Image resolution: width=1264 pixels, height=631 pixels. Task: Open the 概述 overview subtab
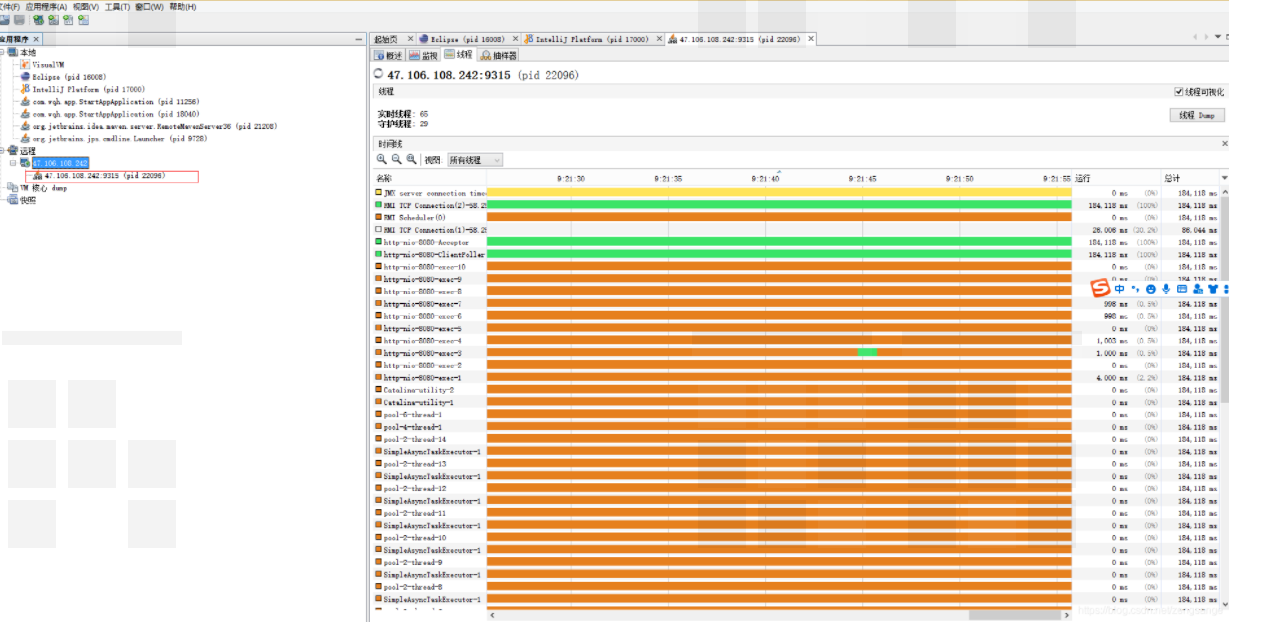click(387, 55)
